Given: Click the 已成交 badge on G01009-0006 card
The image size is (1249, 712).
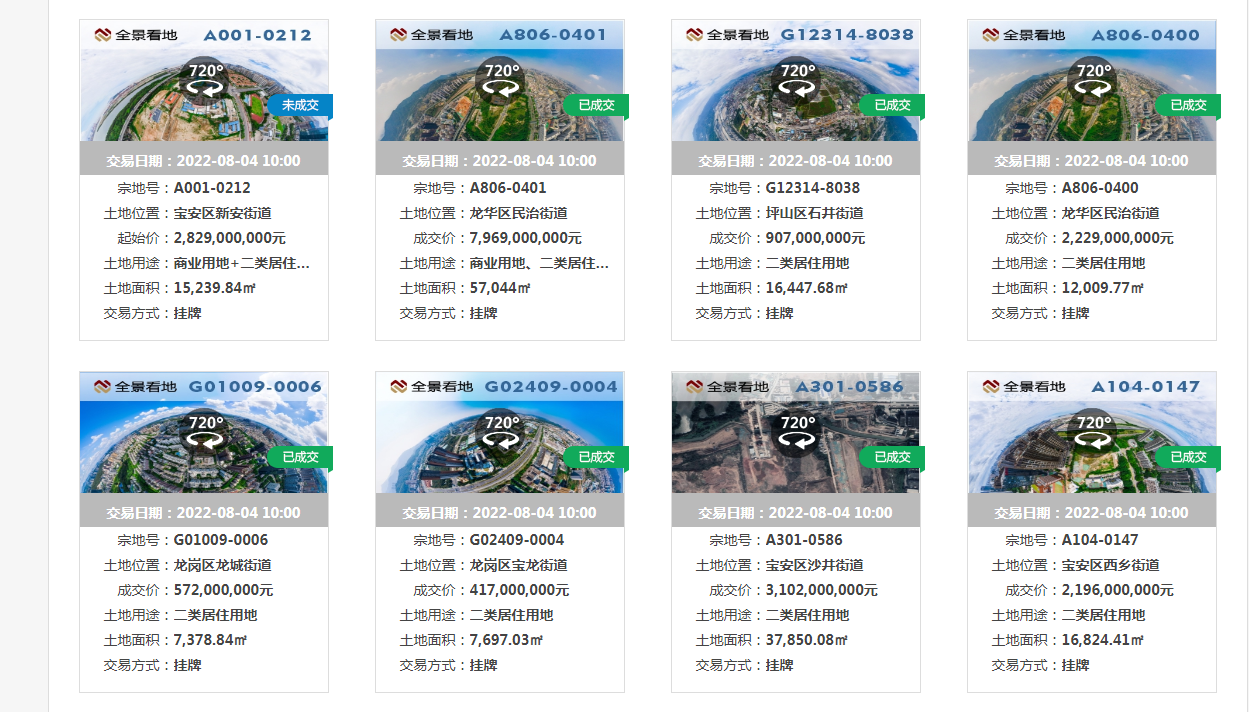Looking at the screenshot, I should (x=300, y=457).
